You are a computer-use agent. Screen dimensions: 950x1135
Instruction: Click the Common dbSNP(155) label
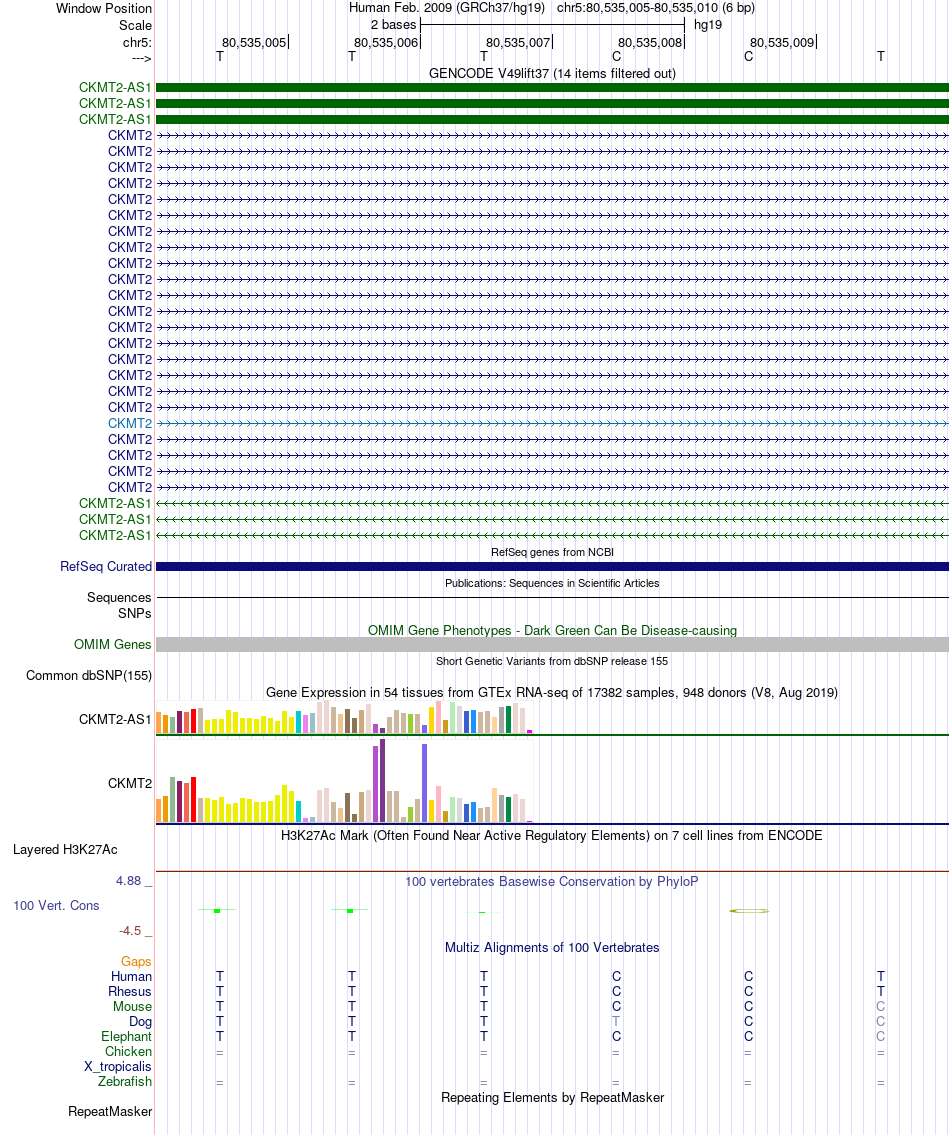tap(89, 675)
